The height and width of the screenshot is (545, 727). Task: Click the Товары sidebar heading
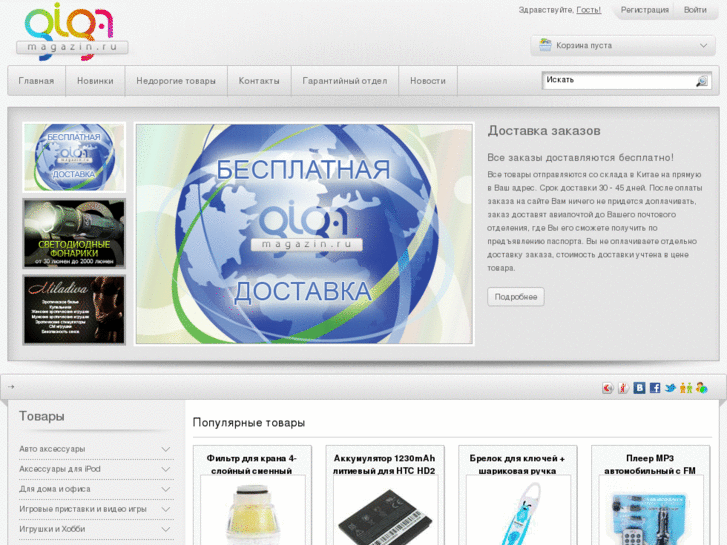point(41,416)
